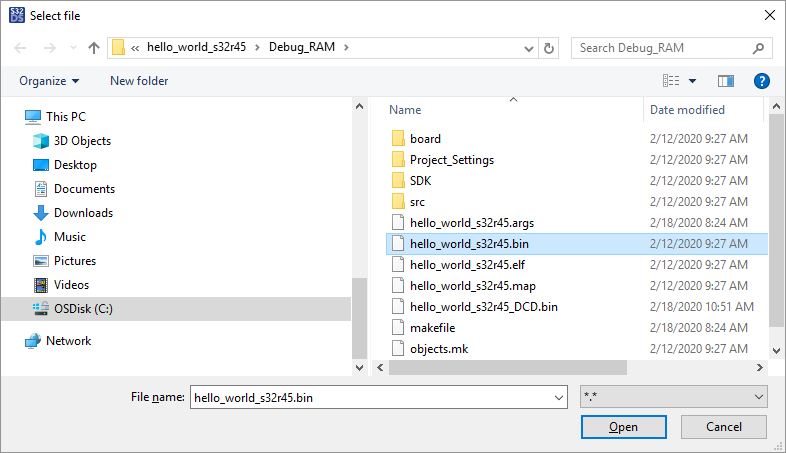Screen dimensions: 786x453
Task: Click the search magnifier icon
Action: coord(758,48)
